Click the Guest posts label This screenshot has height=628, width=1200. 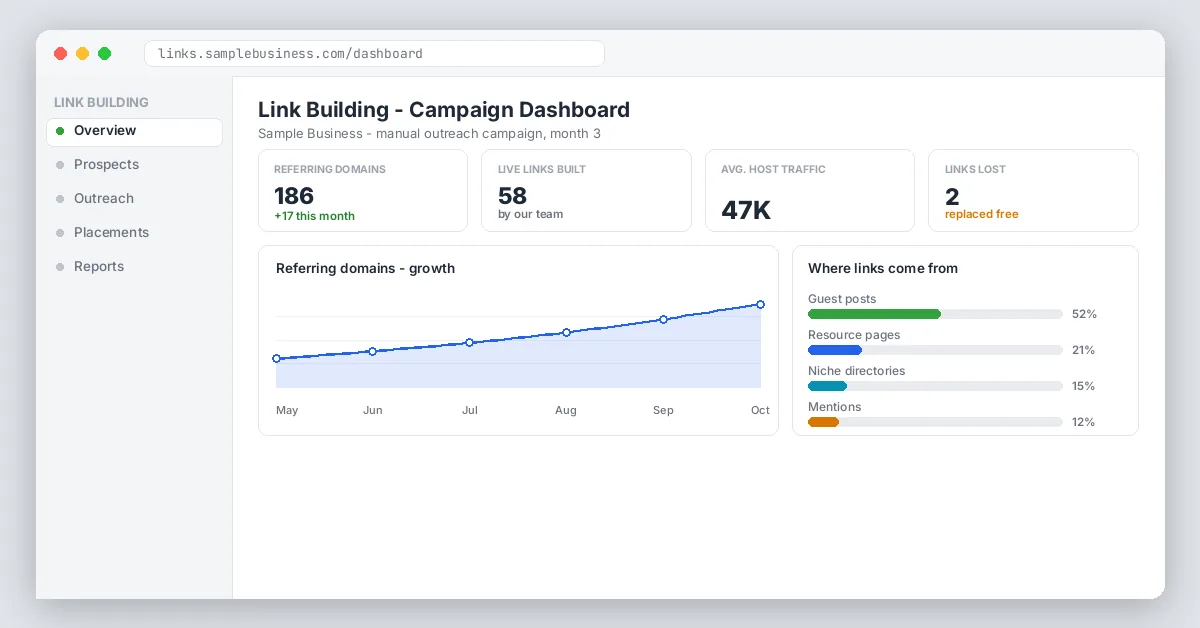pos(842,299)
